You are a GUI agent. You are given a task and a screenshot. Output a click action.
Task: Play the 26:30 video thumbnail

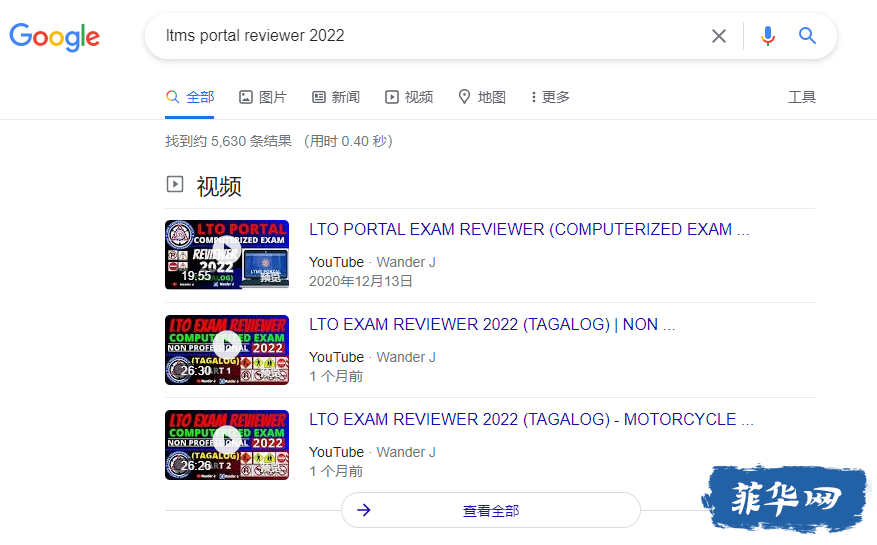pyautogui.click(x=227, y=350)
